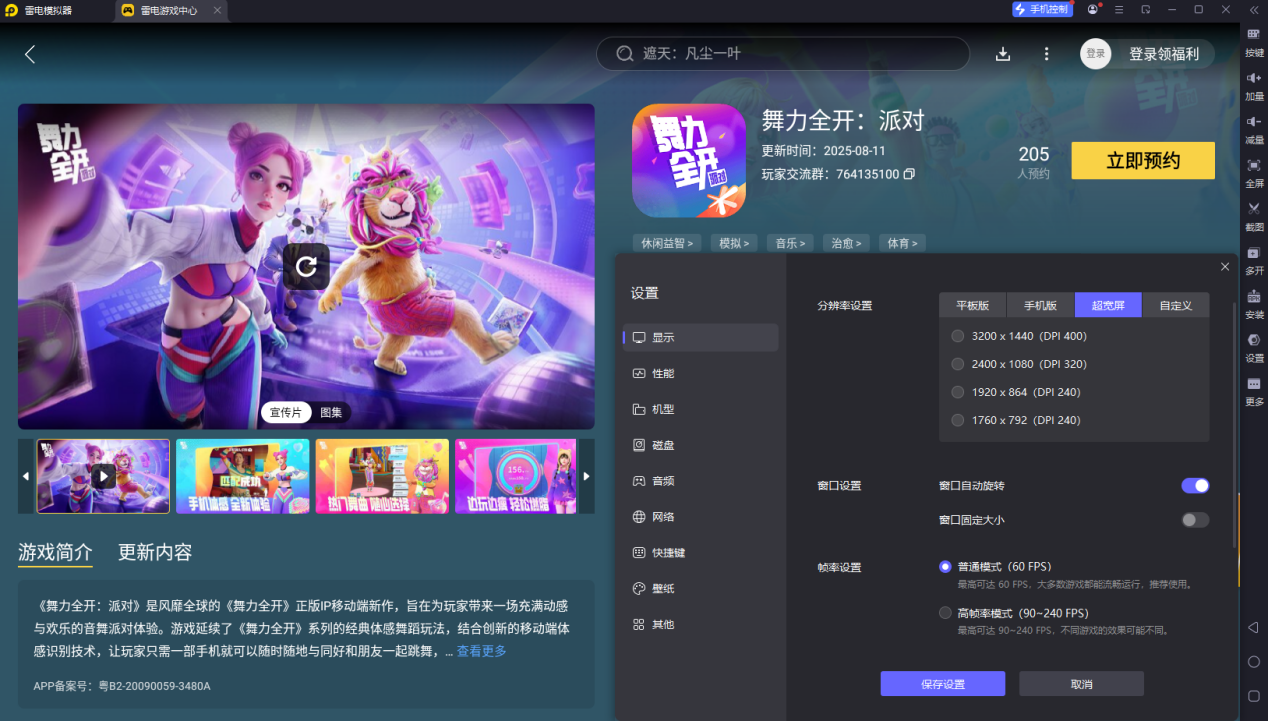Image resolution: width=1268 pixels, height=721 pixels.
Task: Open multi-instance manager (多开)
Action: point(1253,260)
